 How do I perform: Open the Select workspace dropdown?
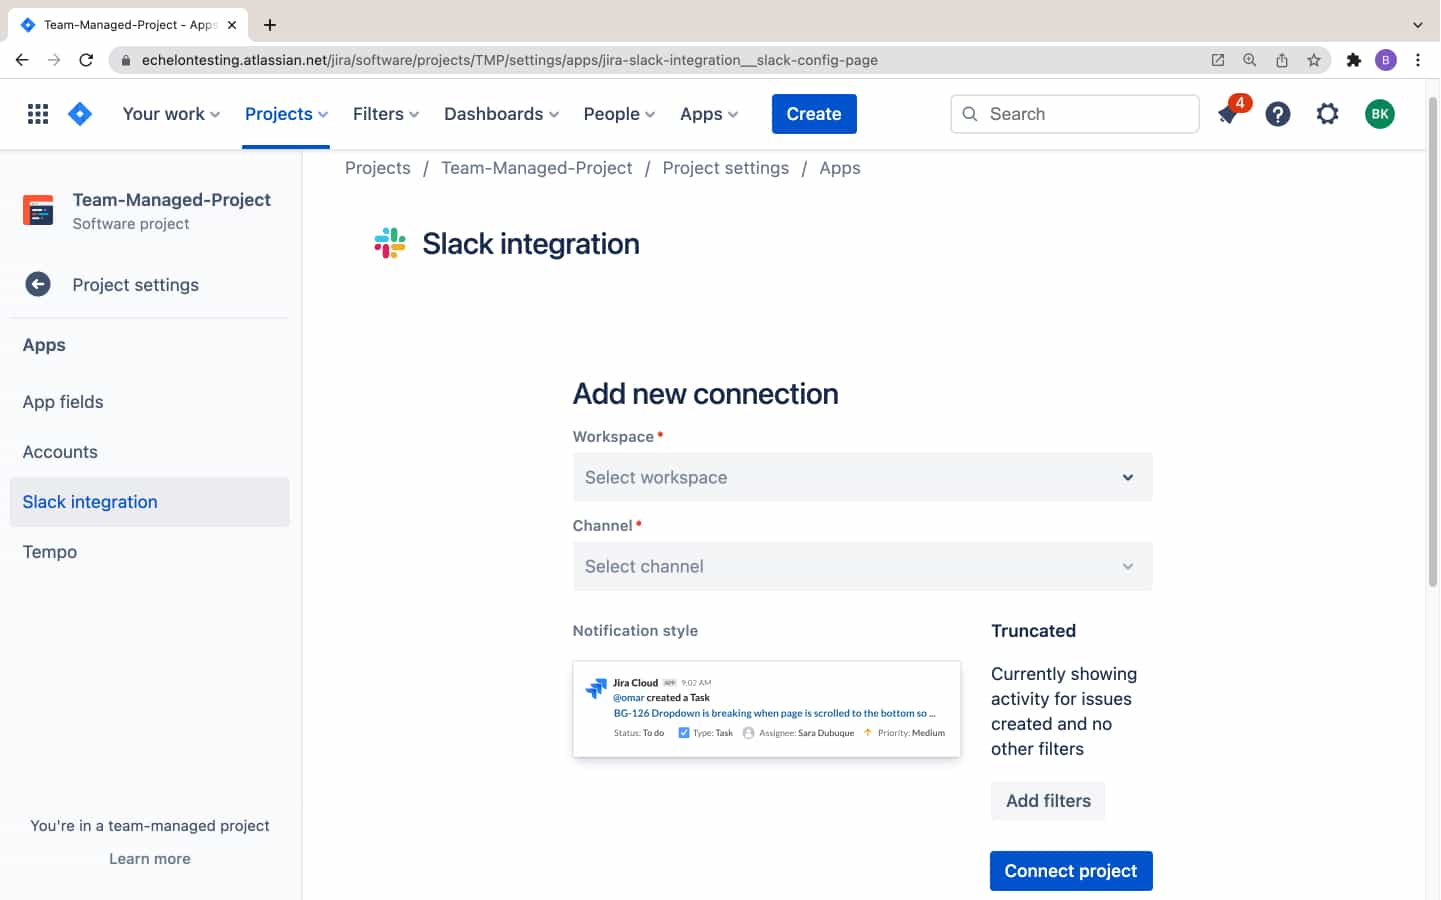coord(862,477)
